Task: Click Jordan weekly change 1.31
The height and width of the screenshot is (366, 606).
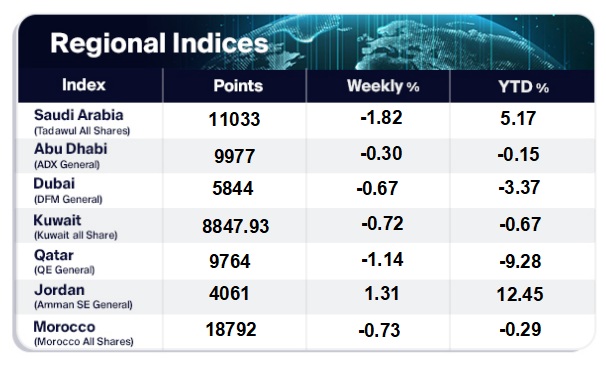Action: coord(382,293)
